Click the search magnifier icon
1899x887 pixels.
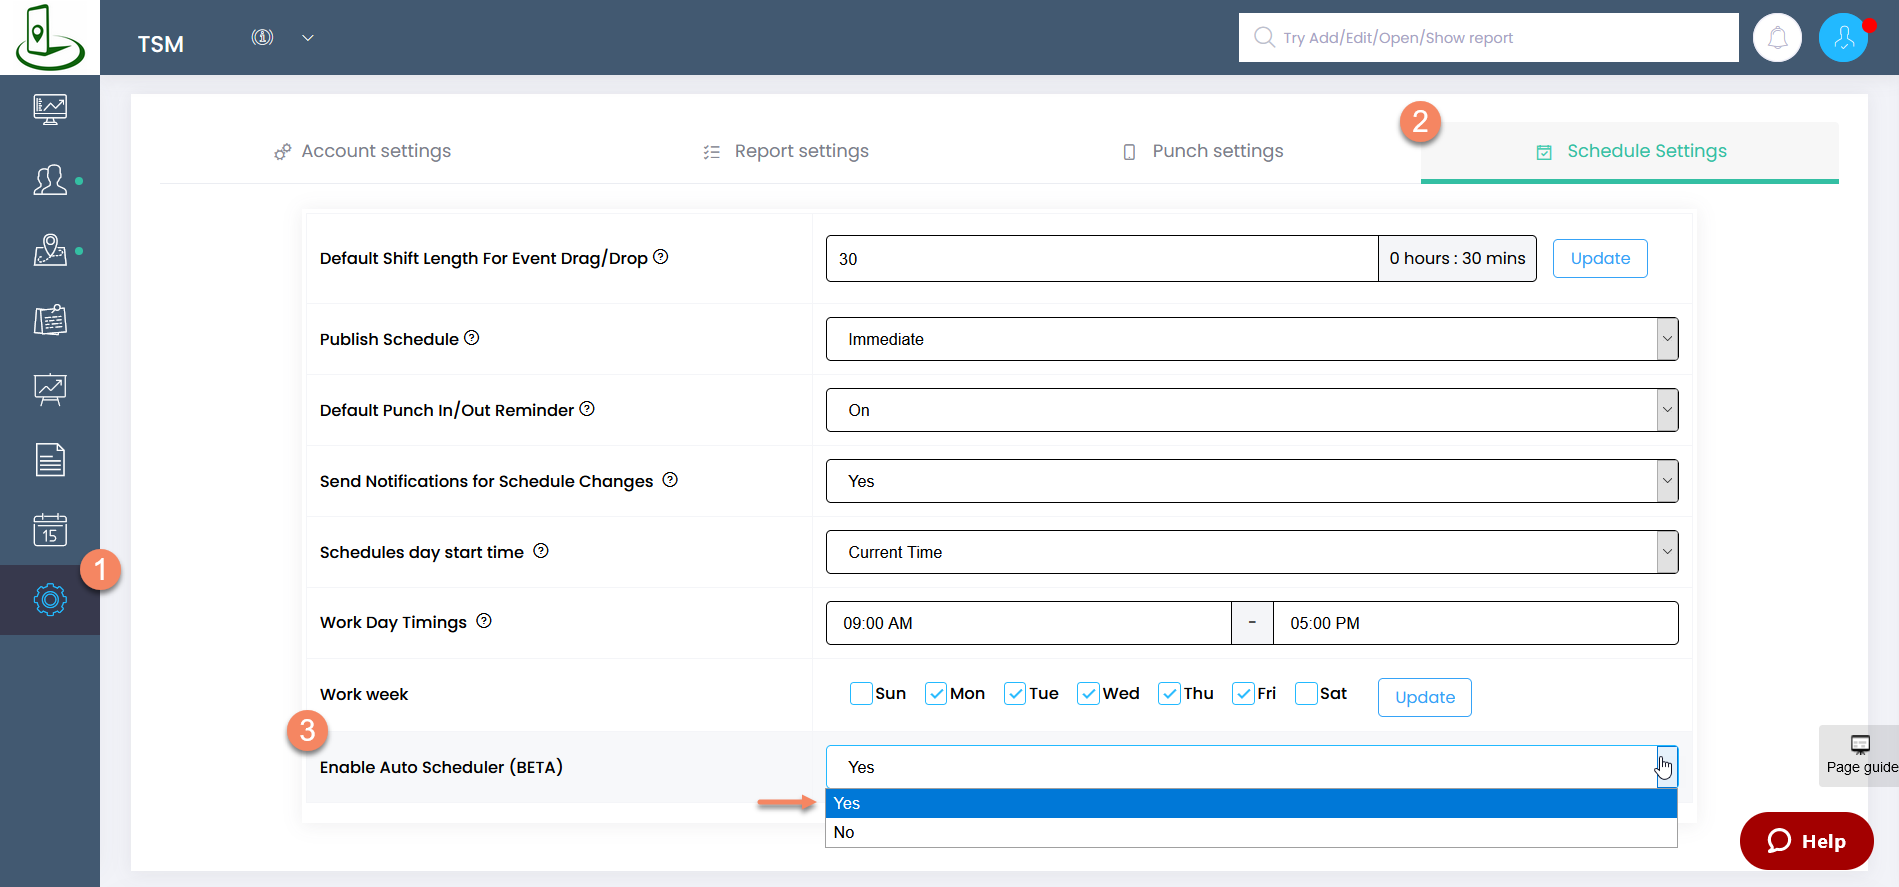(1264, 37)
